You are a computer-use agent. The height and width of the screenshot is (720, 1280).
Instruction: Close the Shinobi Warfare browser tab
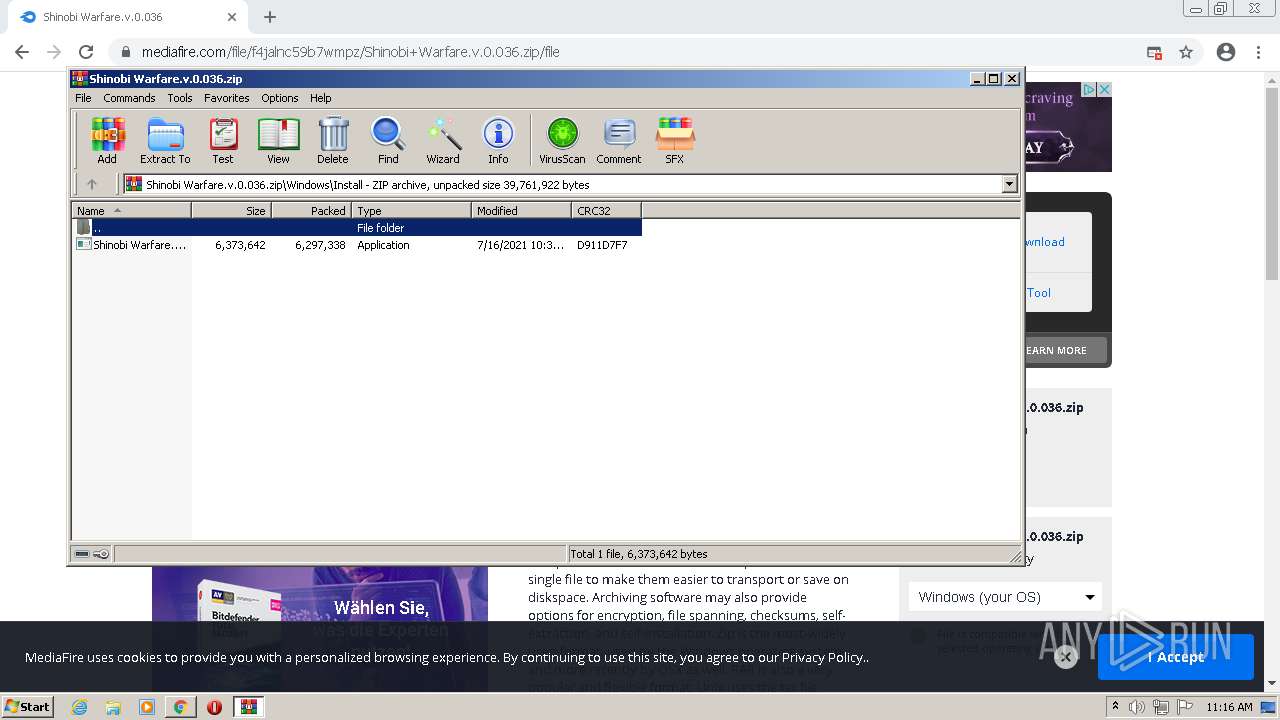(x=231, y=17)
